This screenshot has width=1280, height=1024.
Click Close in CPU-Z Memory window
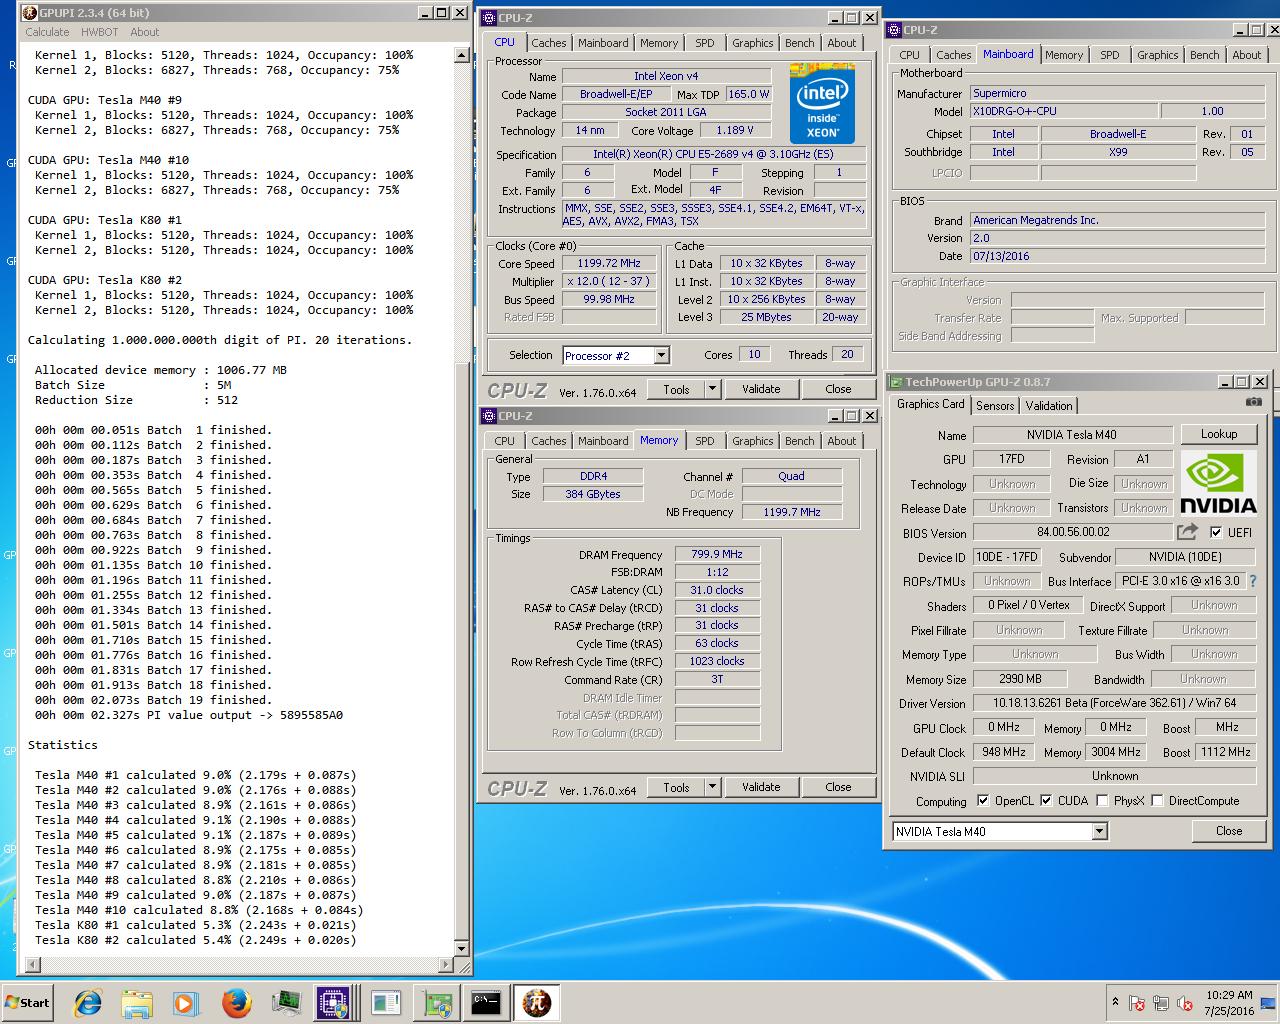pos(838,787)
